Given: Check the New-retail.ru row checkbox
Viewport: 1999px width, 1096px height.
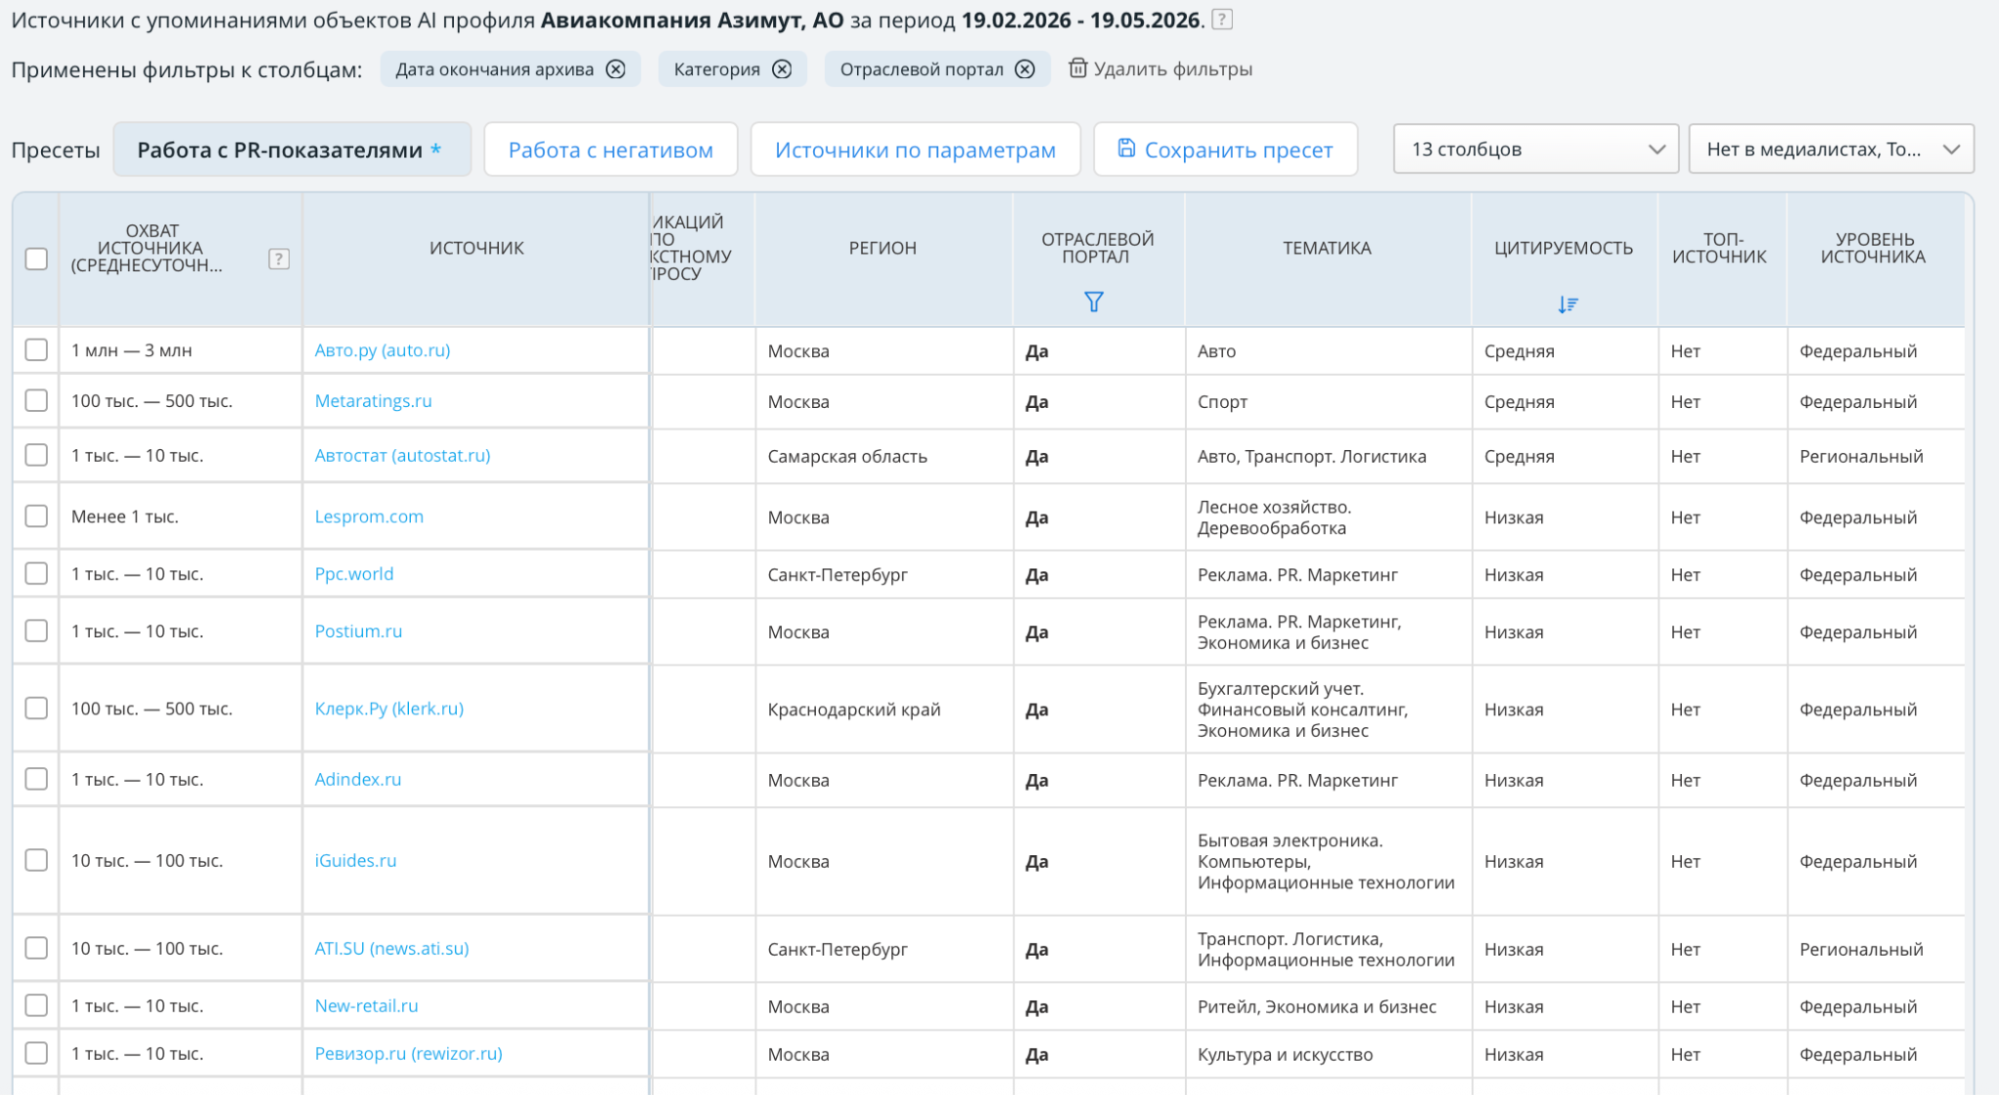Looking at the screenshot, I should pos(36,1005).
